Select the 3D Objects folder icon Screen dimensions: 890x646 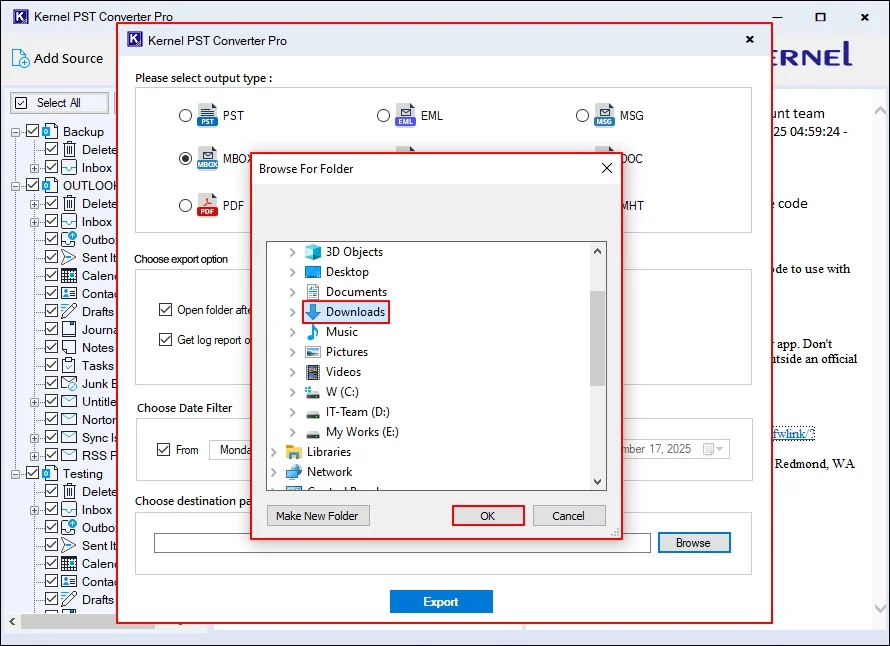pos(314,252)
